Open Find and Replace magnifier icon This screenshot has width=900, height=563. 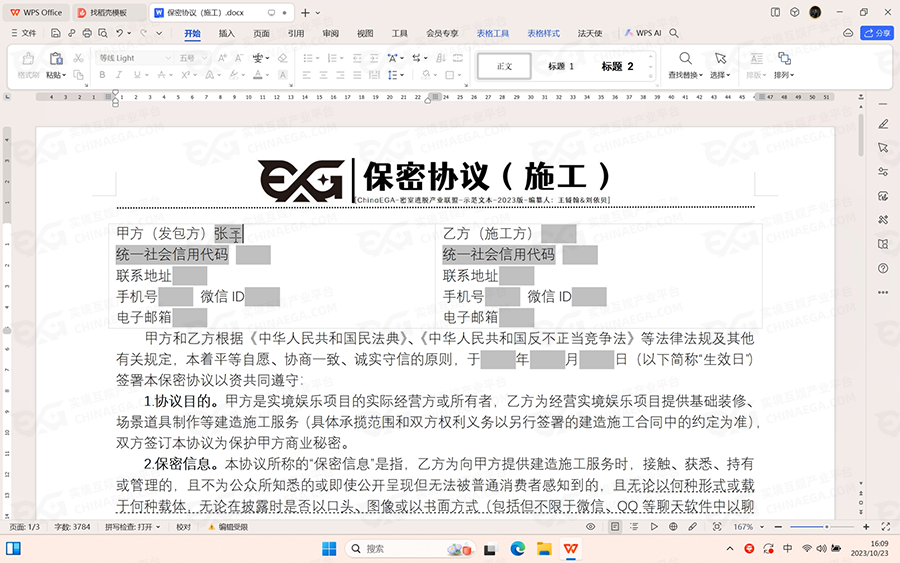pyautogui.click(x=685, y=59)
